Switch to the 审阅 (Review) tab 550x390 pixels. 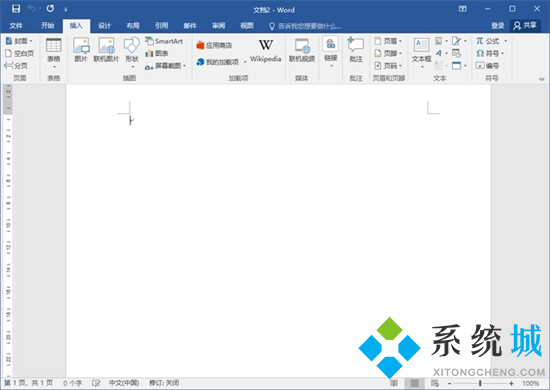coord(218,26)
